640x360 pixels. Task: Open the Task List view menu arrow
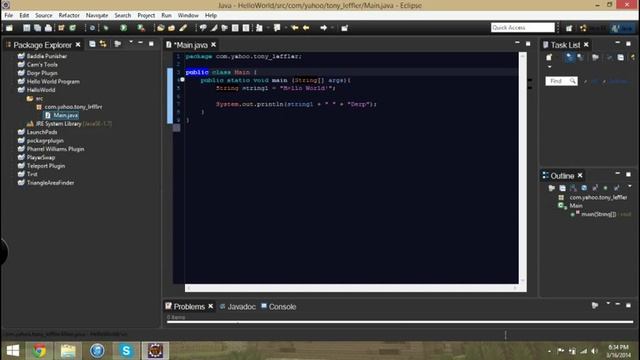tap(549, 67)
